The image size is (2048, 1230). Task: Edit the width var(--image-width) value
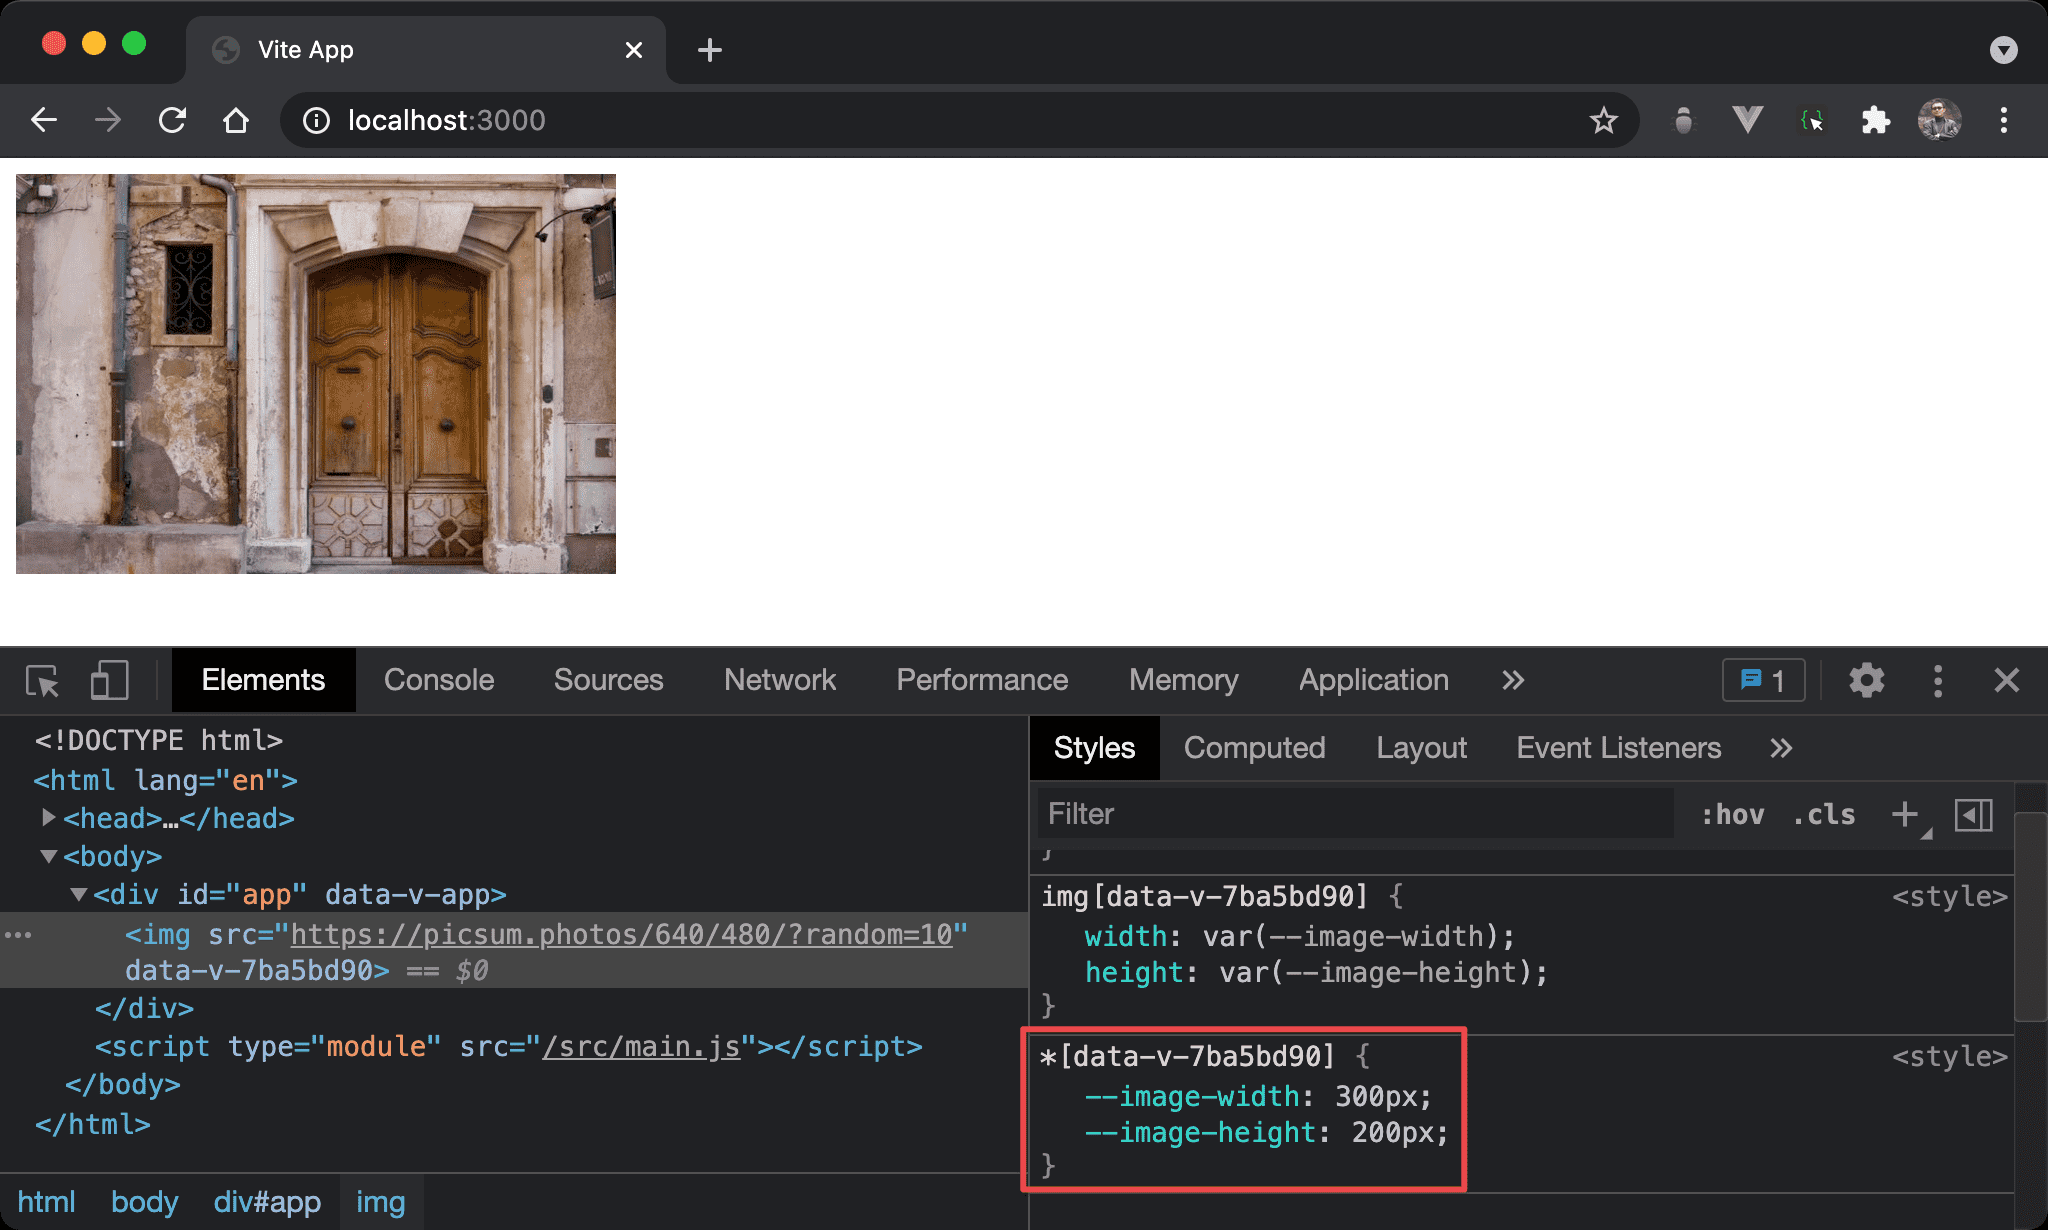pos(1349,937)
